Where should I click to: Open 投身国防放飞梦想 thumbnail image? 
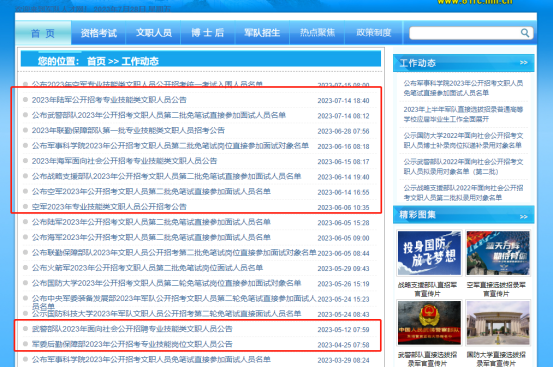pyautogui.click(x=429, y=253)
